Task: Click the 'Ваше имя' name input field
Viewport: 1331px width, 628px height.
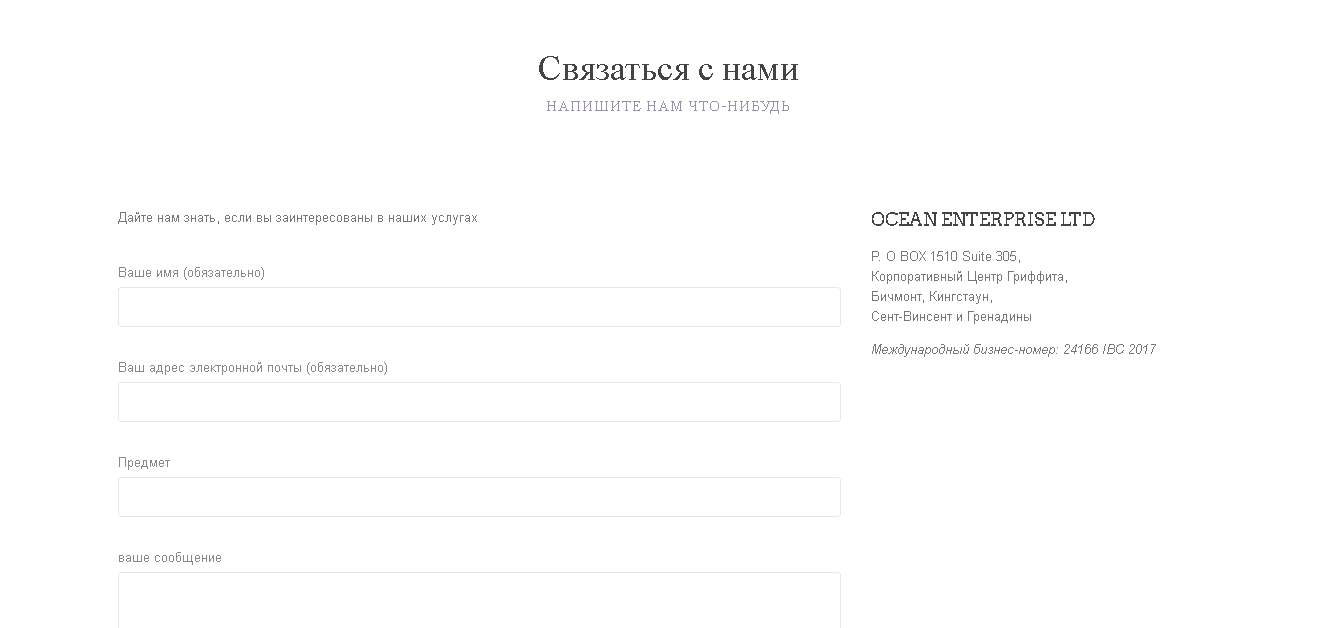Action: pyautogui.click(x=478, y=306)
